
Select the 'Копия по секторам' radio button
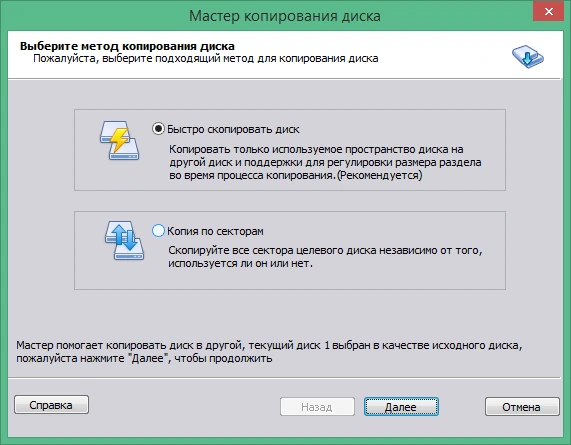(158, 231)
